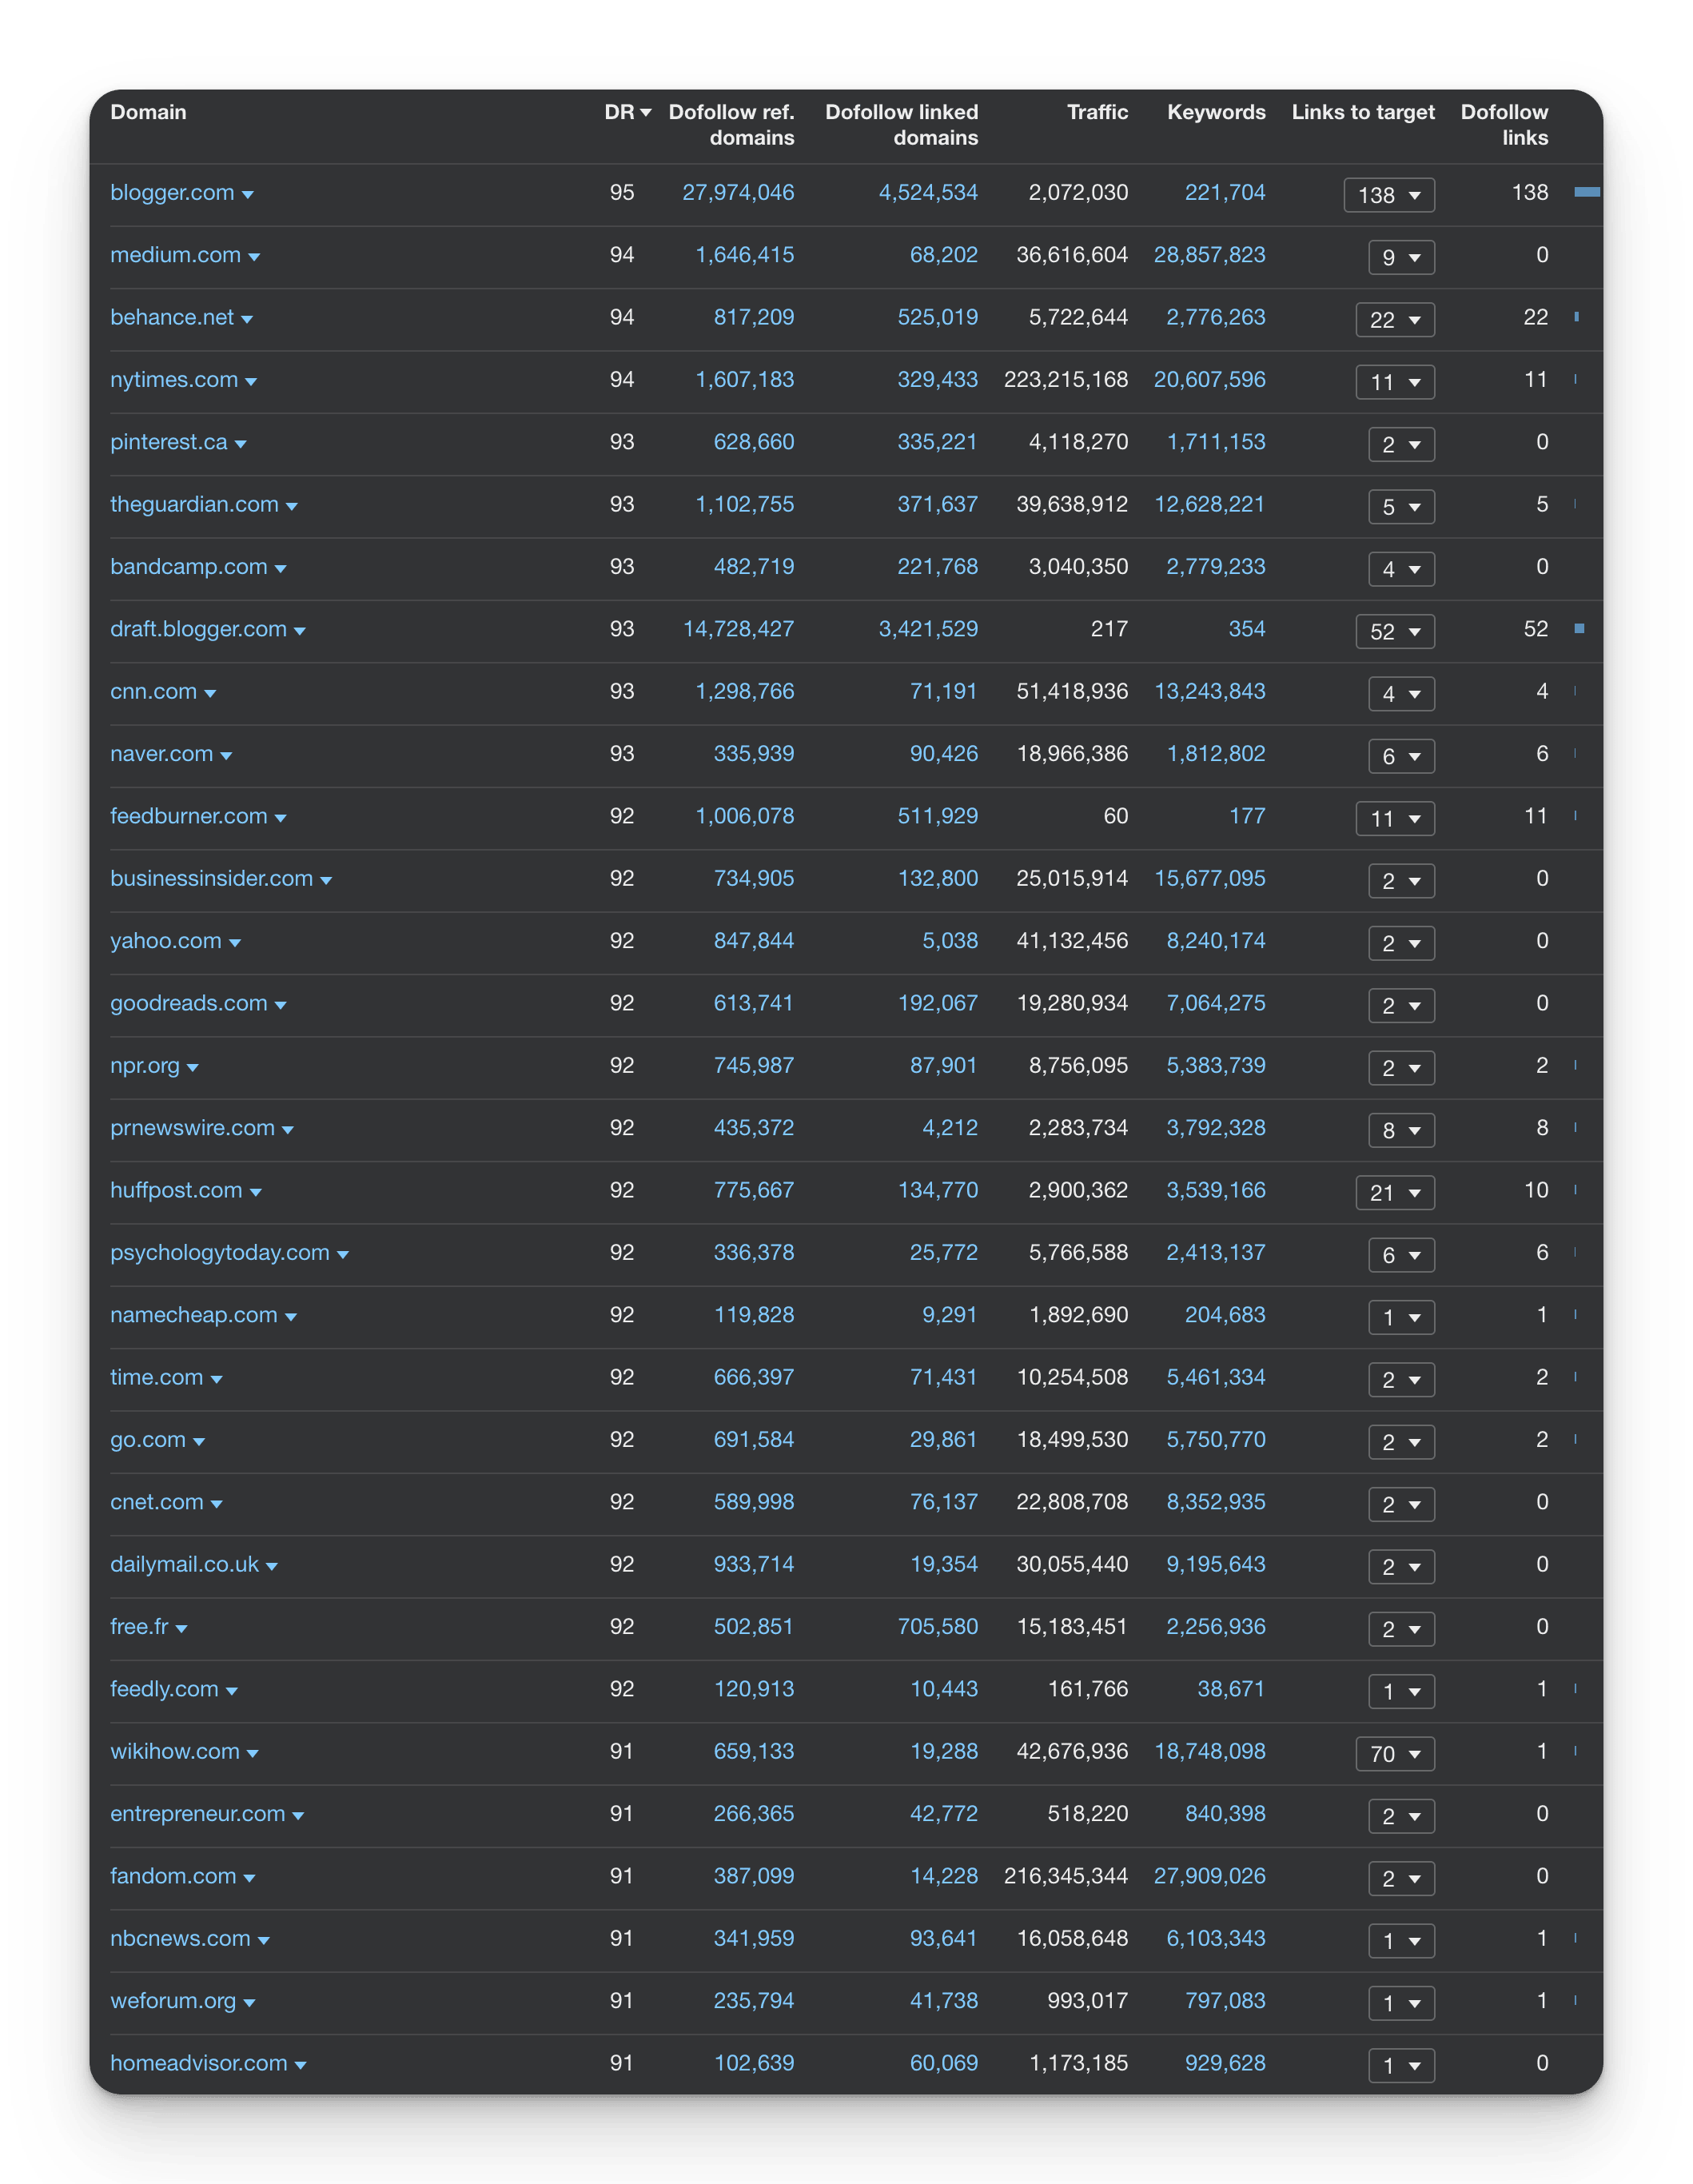The width and height of the screenshot is (1693, 2184).
Task: Open time.com domain link
Action: point(156,1377)
